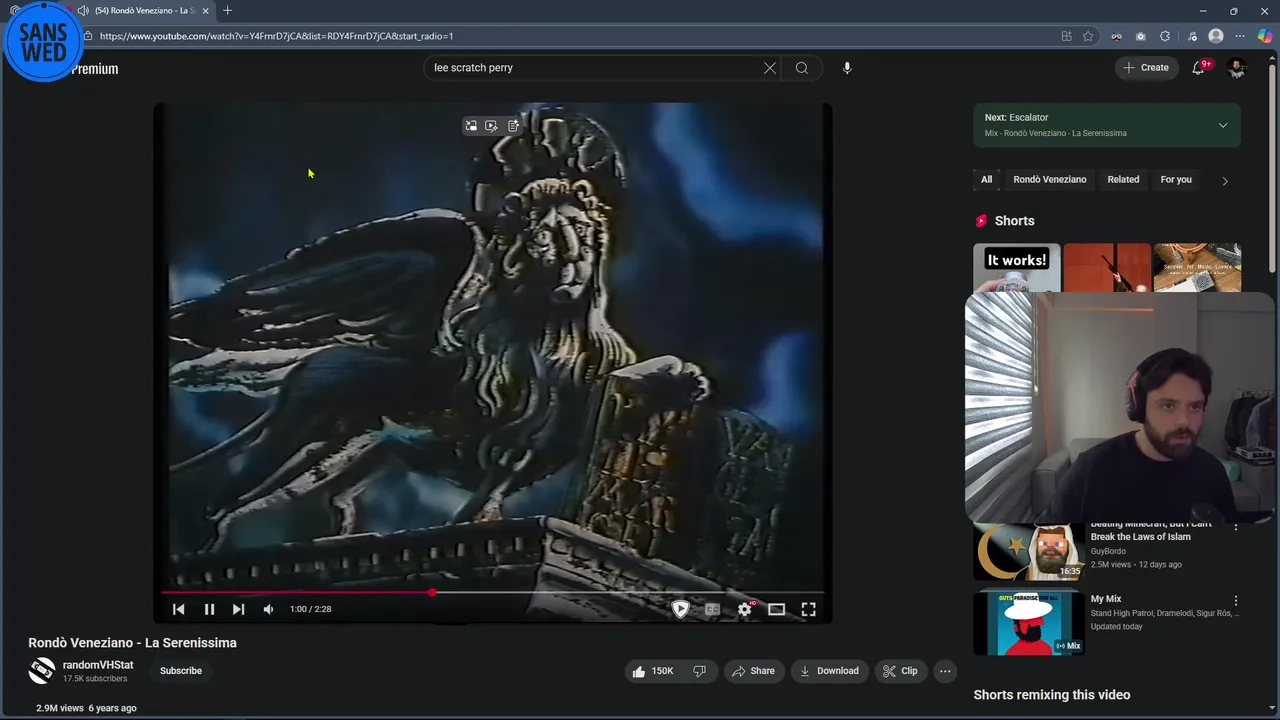Seek on the red video progress bar

click(493, 592)
